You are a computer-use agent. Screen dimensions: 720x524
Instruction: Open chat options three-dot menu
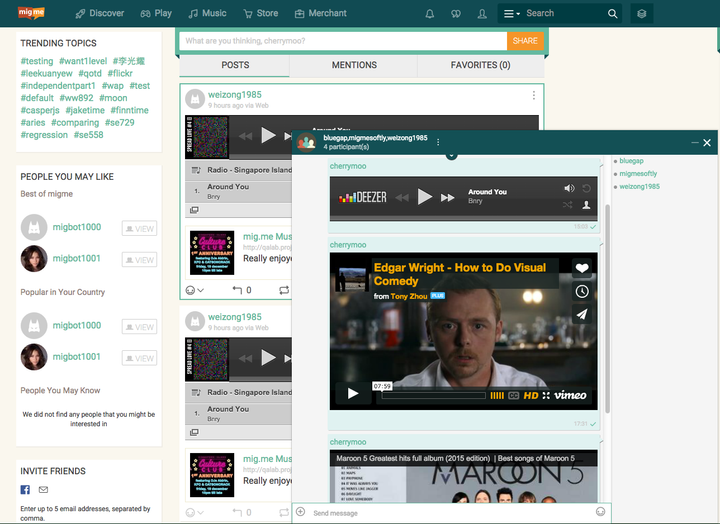(438, 142)
